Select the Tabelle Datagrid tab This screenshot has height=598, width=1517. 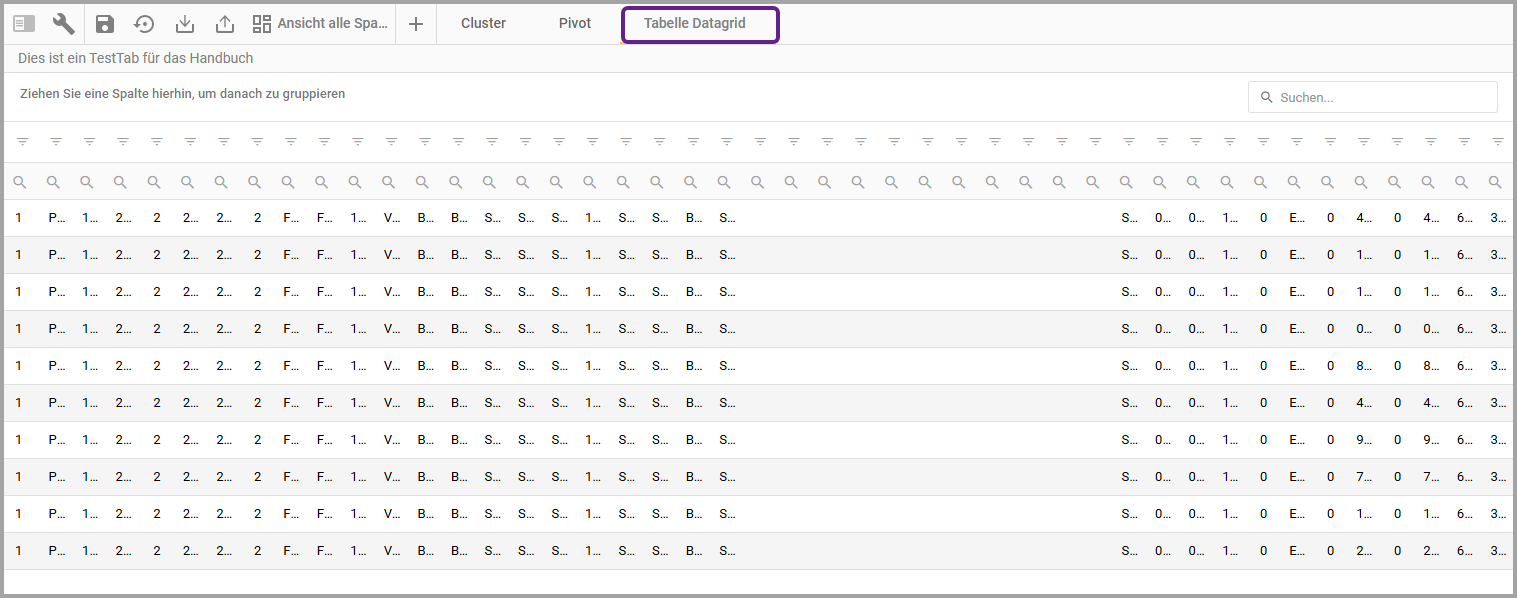click(x=695, y=24)
